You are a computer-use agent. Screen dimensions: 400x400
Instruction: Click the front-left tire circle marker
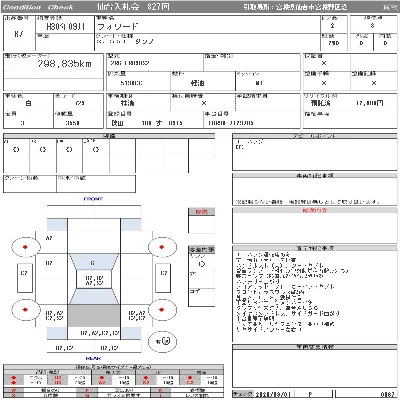point(26,247)
